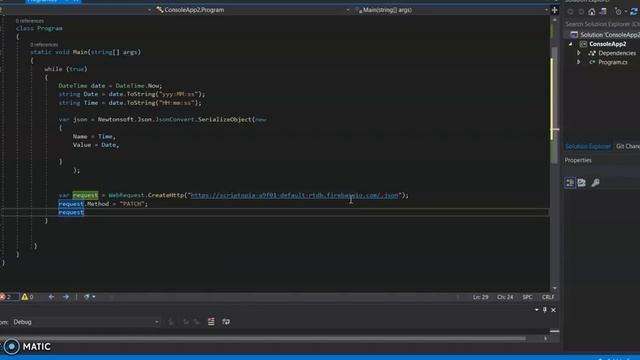Click Sync with Active Document icon
This screenshot has height=360, width=640.
[x=634, y=12]
